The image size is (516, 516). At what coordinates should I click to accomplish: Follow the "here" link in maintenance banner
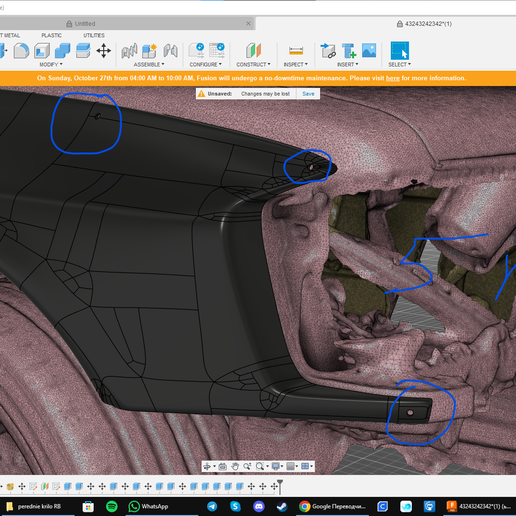(393, 78)
